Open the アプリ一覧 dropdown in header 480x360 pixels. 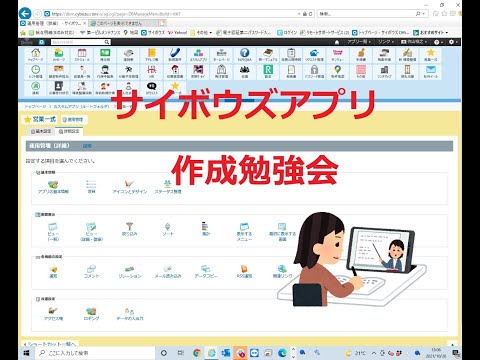[x=359, y=42]
